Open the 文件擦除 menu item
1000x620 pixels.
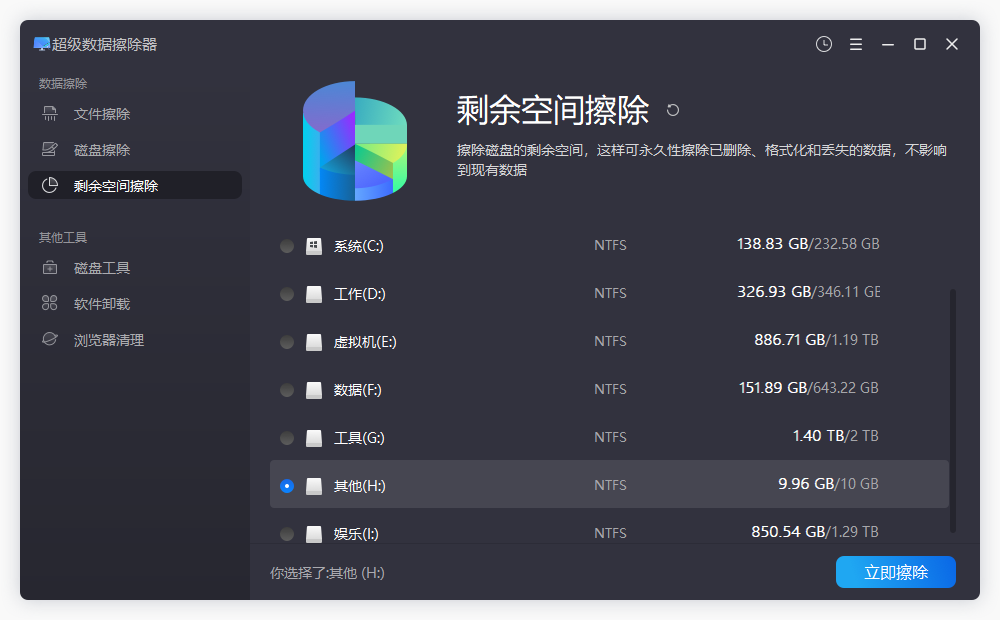click(x=135, y=114)
